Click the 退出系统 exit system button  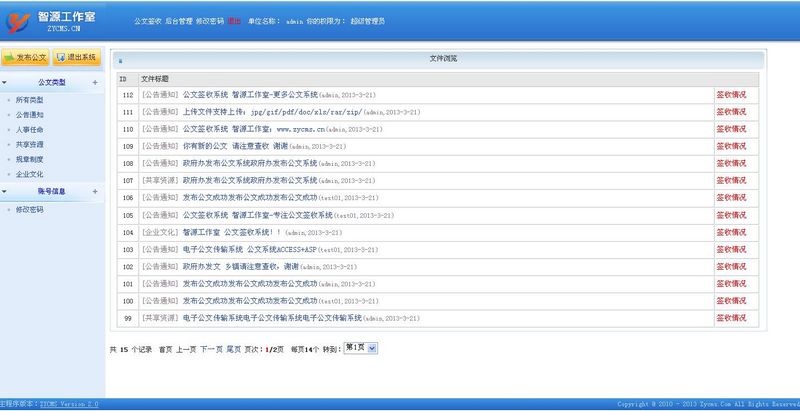tap(77, 58)
